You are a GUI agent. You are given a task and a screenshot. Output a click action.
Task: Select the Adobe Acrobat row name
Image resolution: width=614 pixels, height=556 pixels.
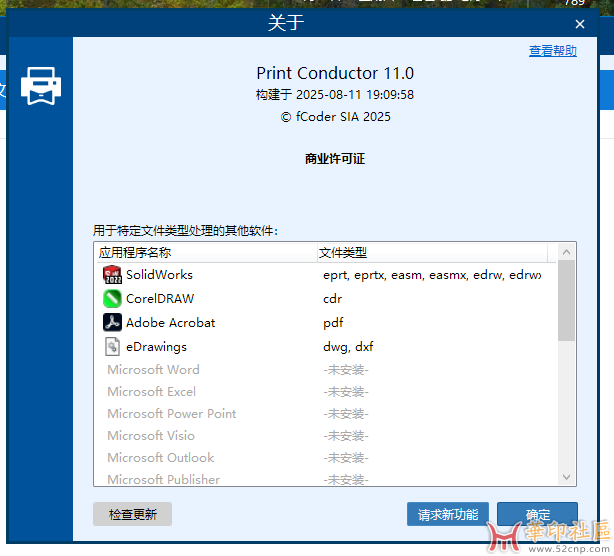[x=170, y=323]
